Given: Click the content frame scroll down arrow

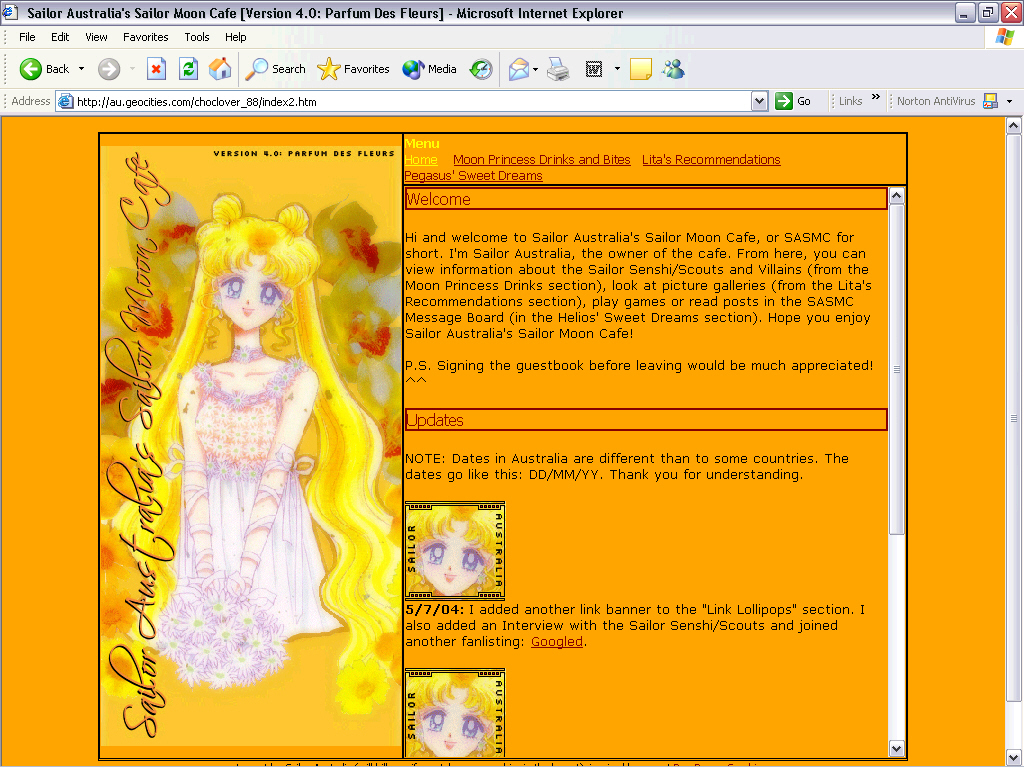Looking at the screenshot, I should pyautogui.click(x=897, y=748).
